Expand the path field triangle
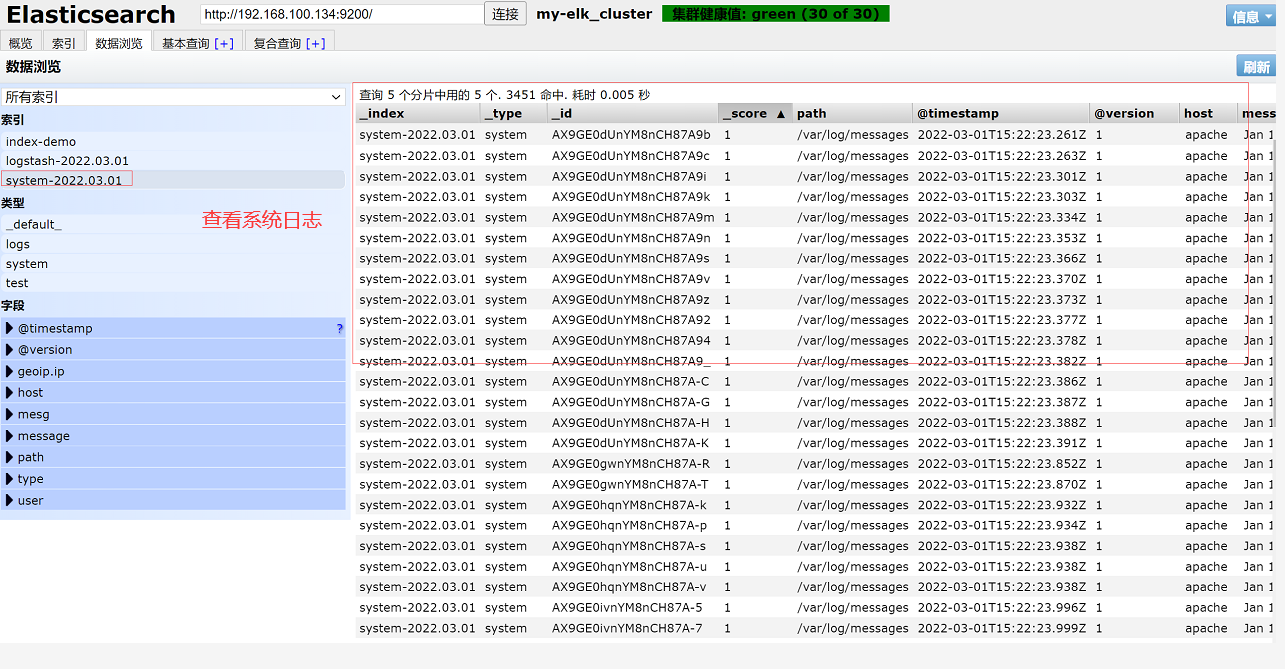 click(9, 458)
